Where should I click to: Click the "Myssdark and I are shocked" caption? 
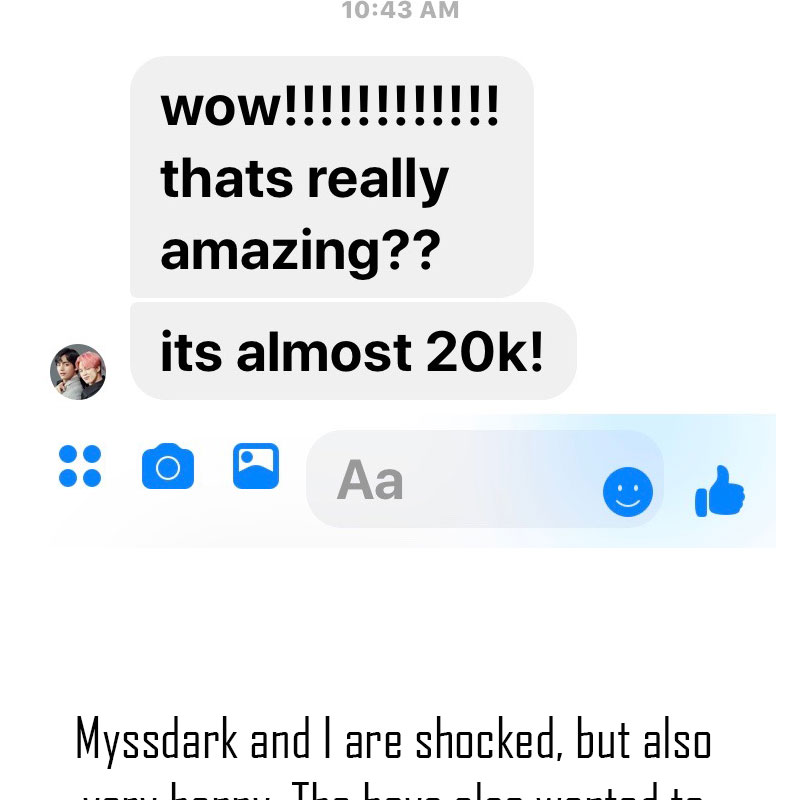pos(393,740)
